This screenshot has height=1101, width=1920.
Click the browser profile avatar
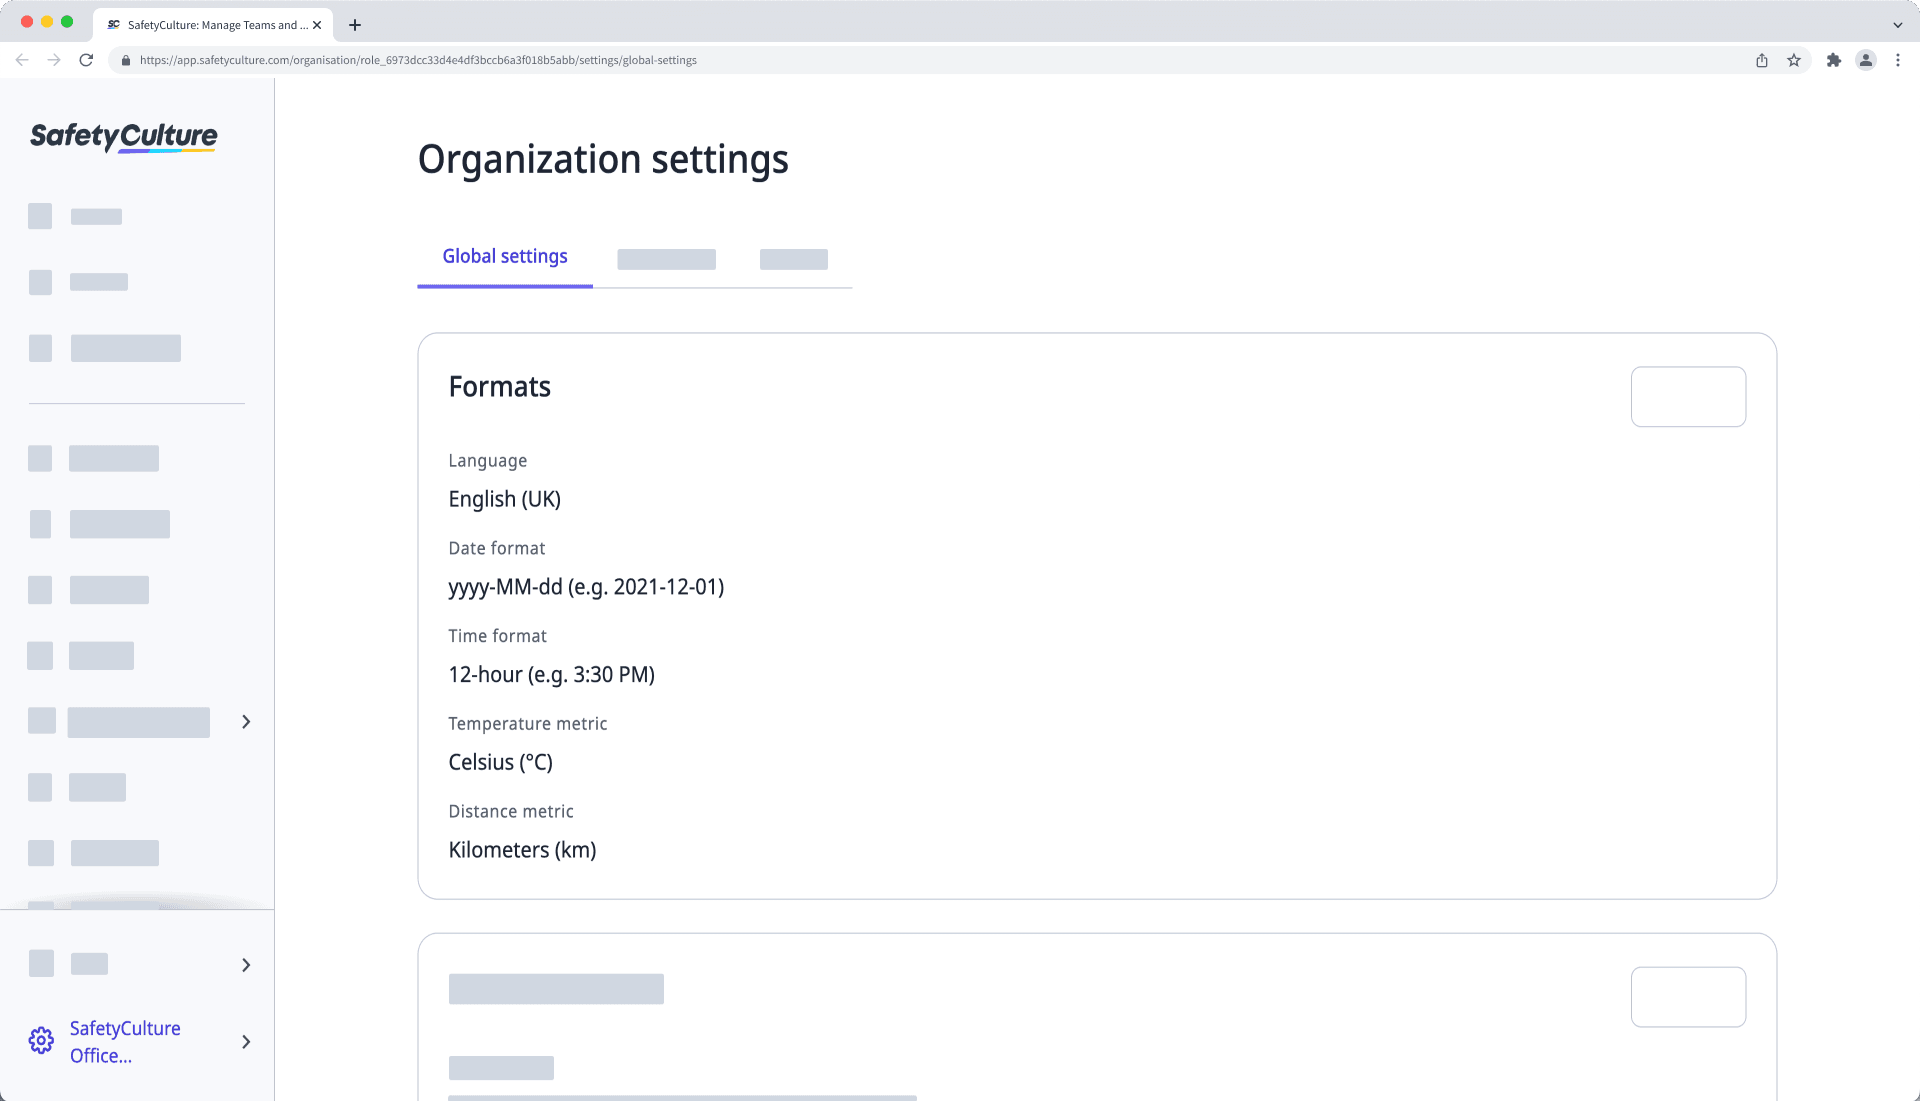1866,60
